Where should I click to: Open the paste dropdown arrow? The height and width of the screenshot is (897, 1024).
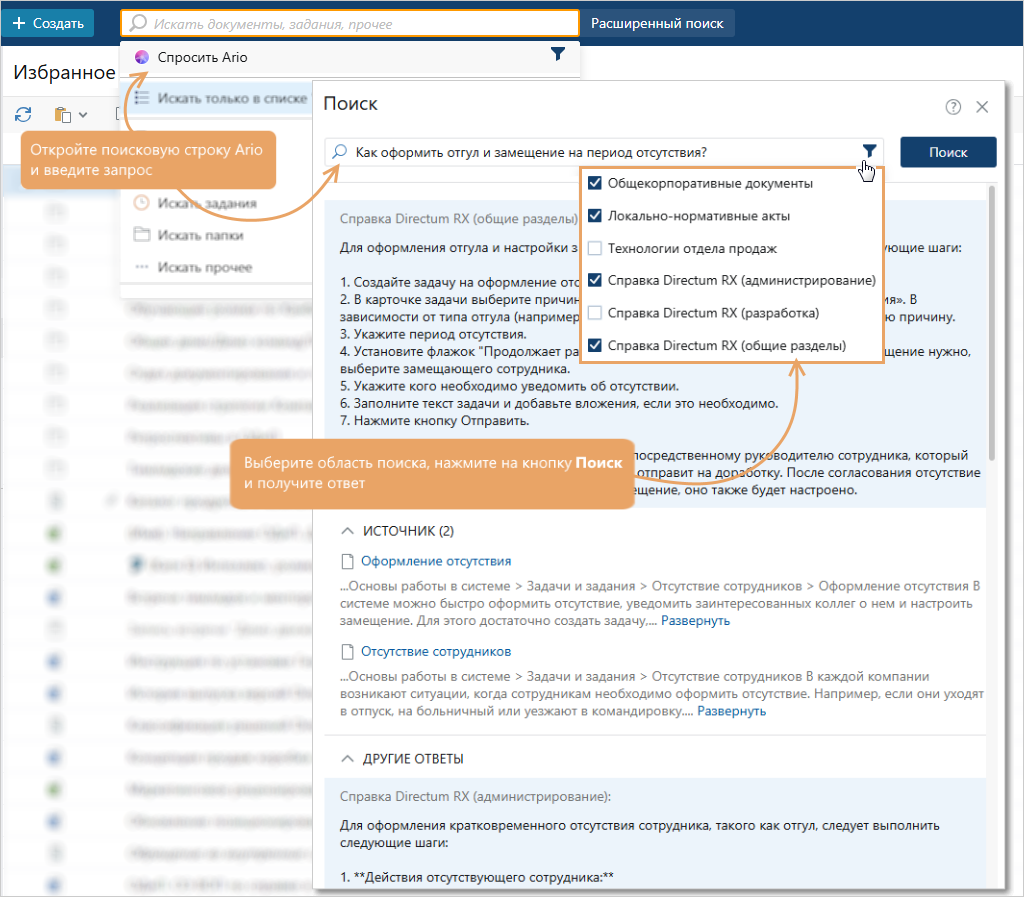83,115
